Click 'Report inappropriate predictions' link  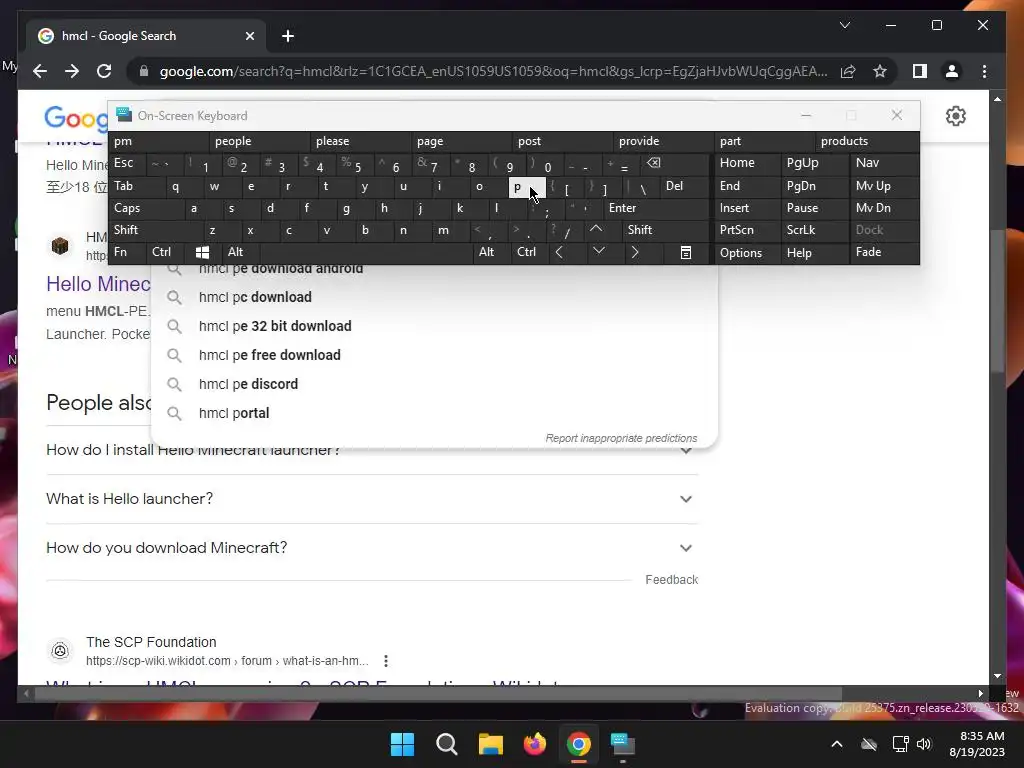click(x=621, y=438)
